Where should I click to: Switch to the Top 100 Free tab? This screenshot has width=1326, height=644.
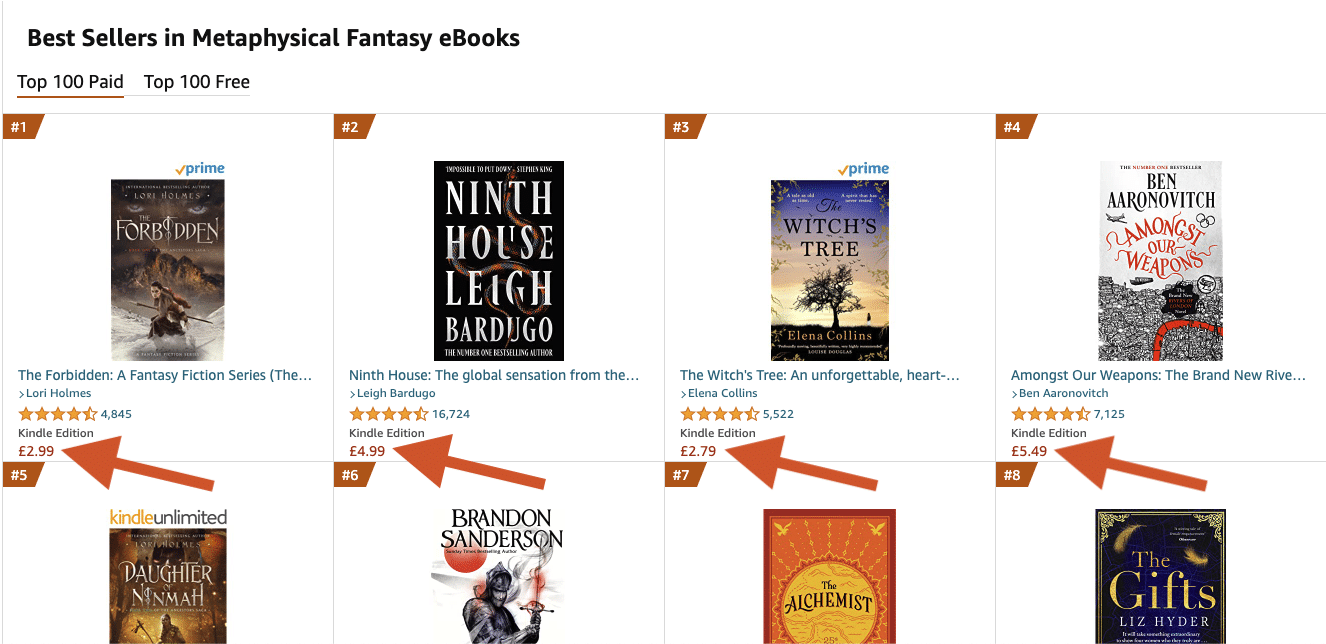click(196, 82)
